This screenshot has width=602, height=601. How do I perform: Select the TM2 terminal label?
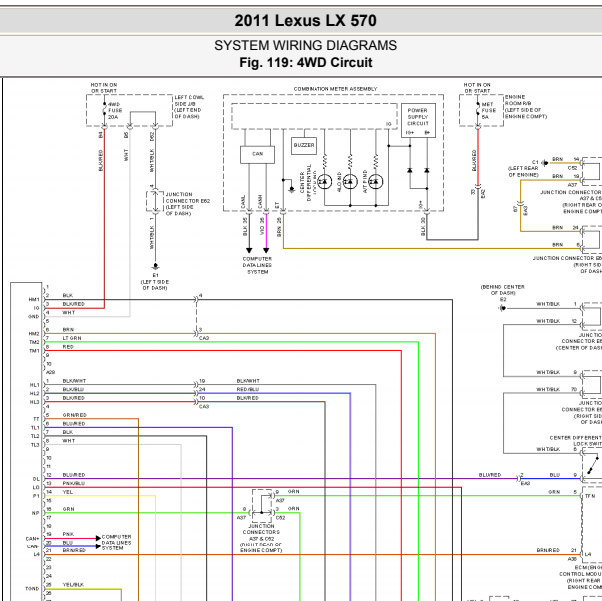click(34, 342)
